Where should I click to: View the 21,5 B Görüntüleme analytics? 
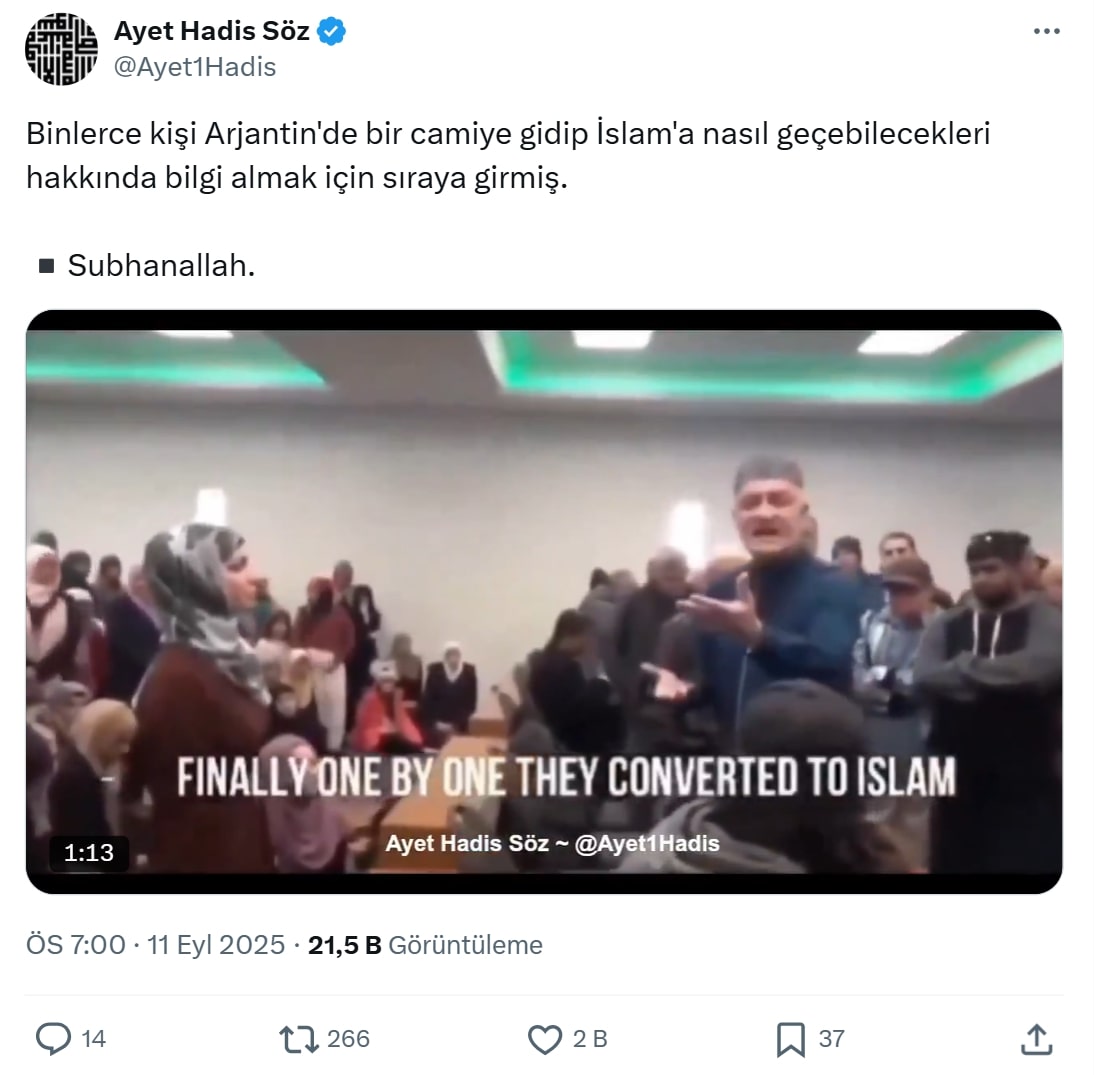click(x=425, y=945)
